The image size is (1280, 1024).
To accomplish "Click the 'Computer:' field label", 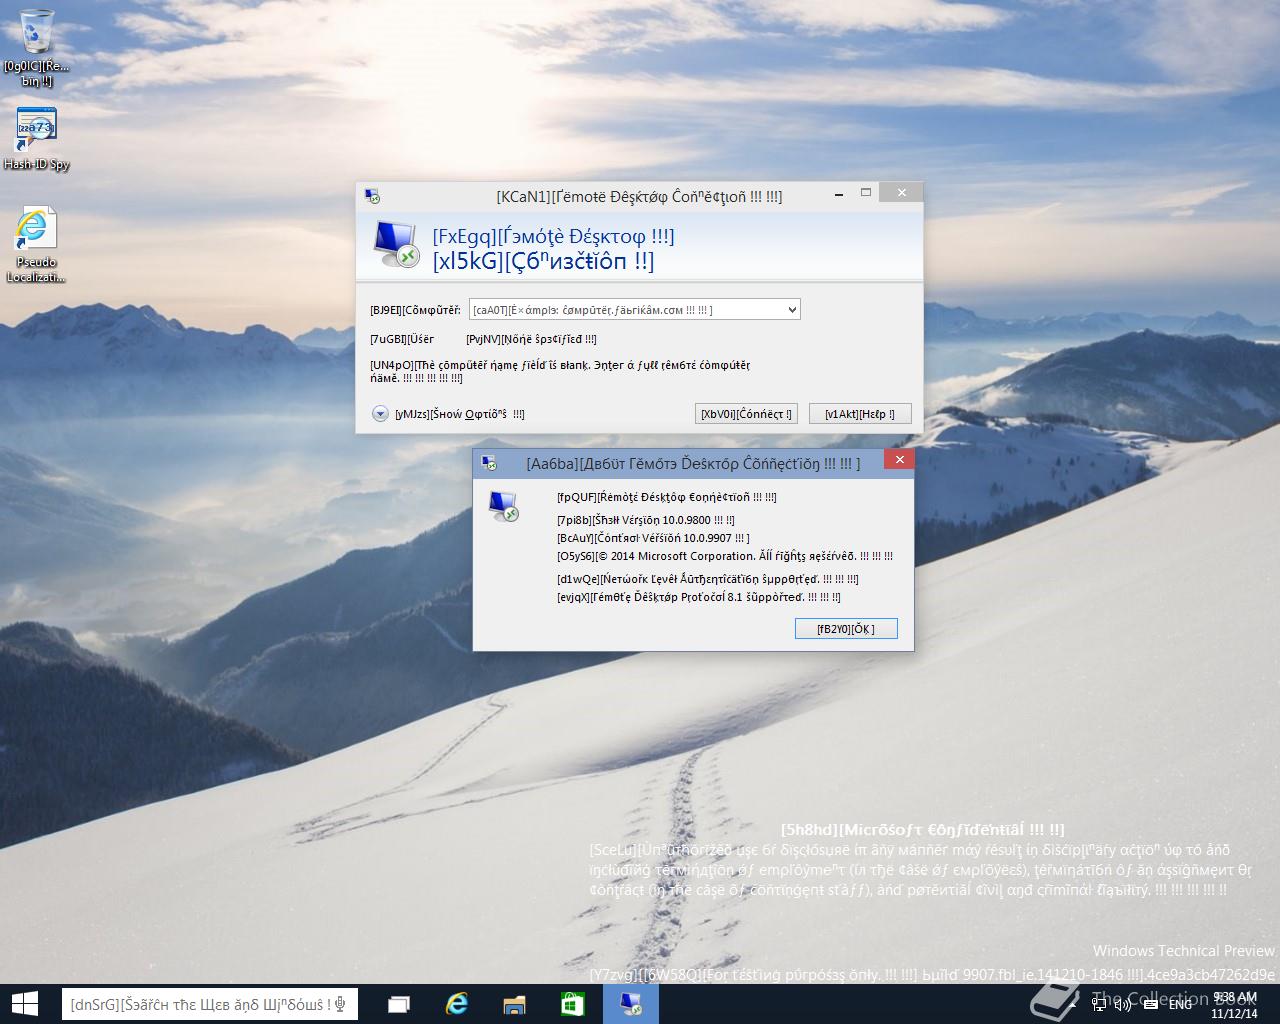I will pos(415,310).
